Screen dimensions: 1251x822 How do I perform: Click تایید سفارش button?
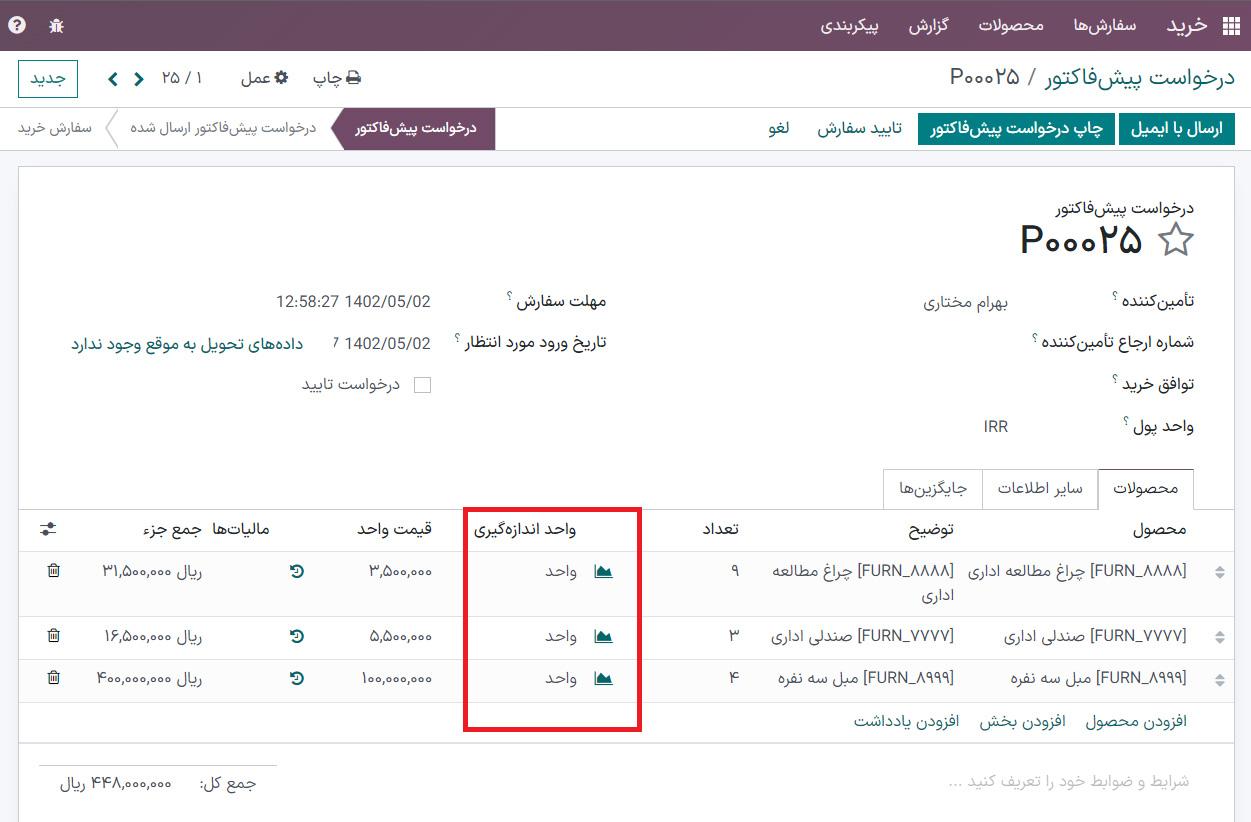point(860,129)
